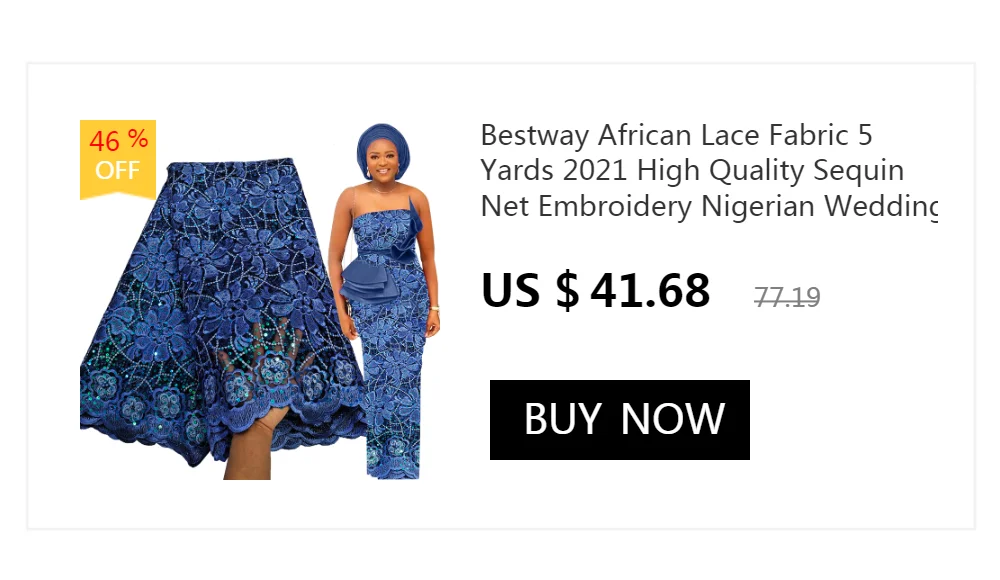This screenshot has width=1000, height=580.
Task: Click the word NOW on the black button
Action: pyautogui.click(x=673, y=419)
